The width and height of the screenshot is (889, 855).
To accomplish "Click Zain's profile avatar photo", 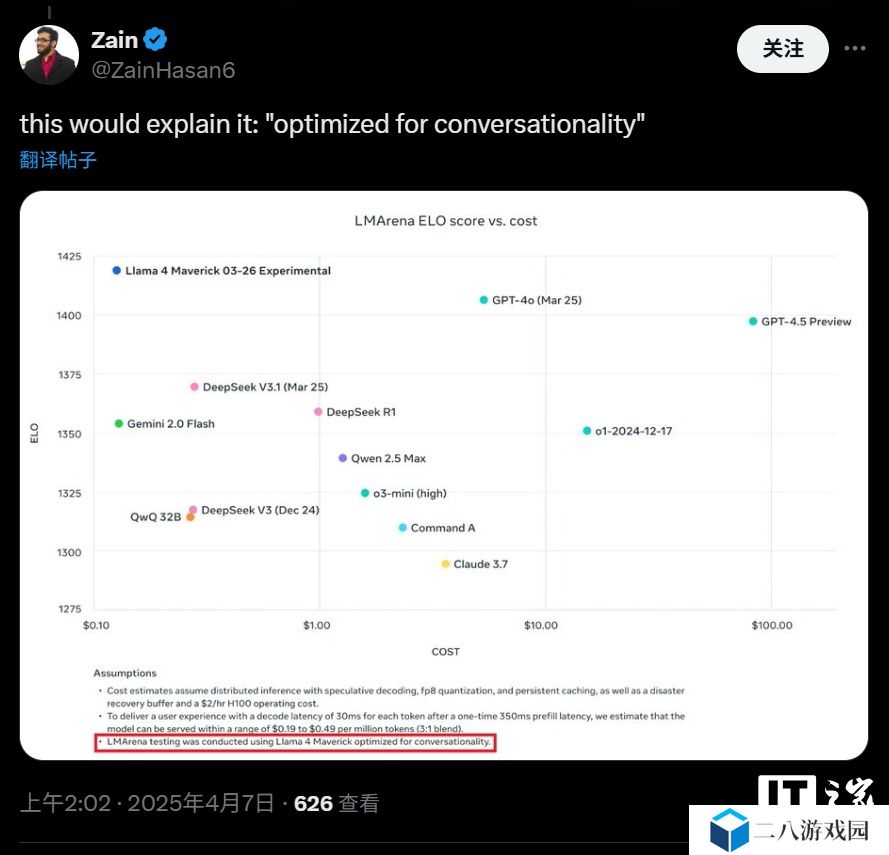I will pos(48,55).
